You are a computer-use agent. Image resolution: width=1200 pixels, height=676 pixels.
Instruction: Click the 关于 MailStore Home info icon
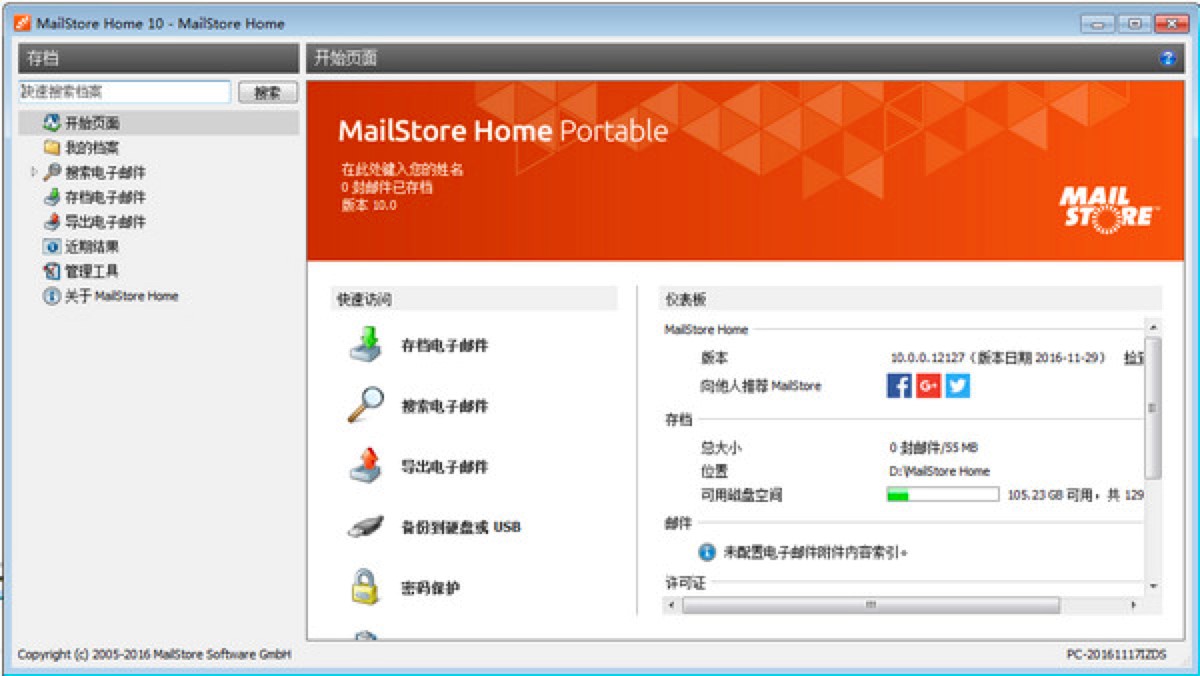[x=52, y=296]
